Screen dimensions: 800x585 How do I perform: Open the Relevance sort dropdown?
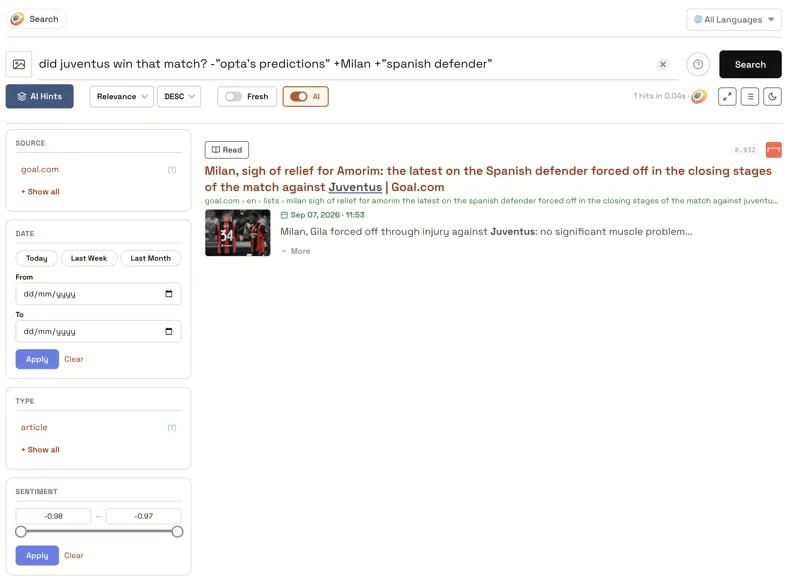click(121, 96)
